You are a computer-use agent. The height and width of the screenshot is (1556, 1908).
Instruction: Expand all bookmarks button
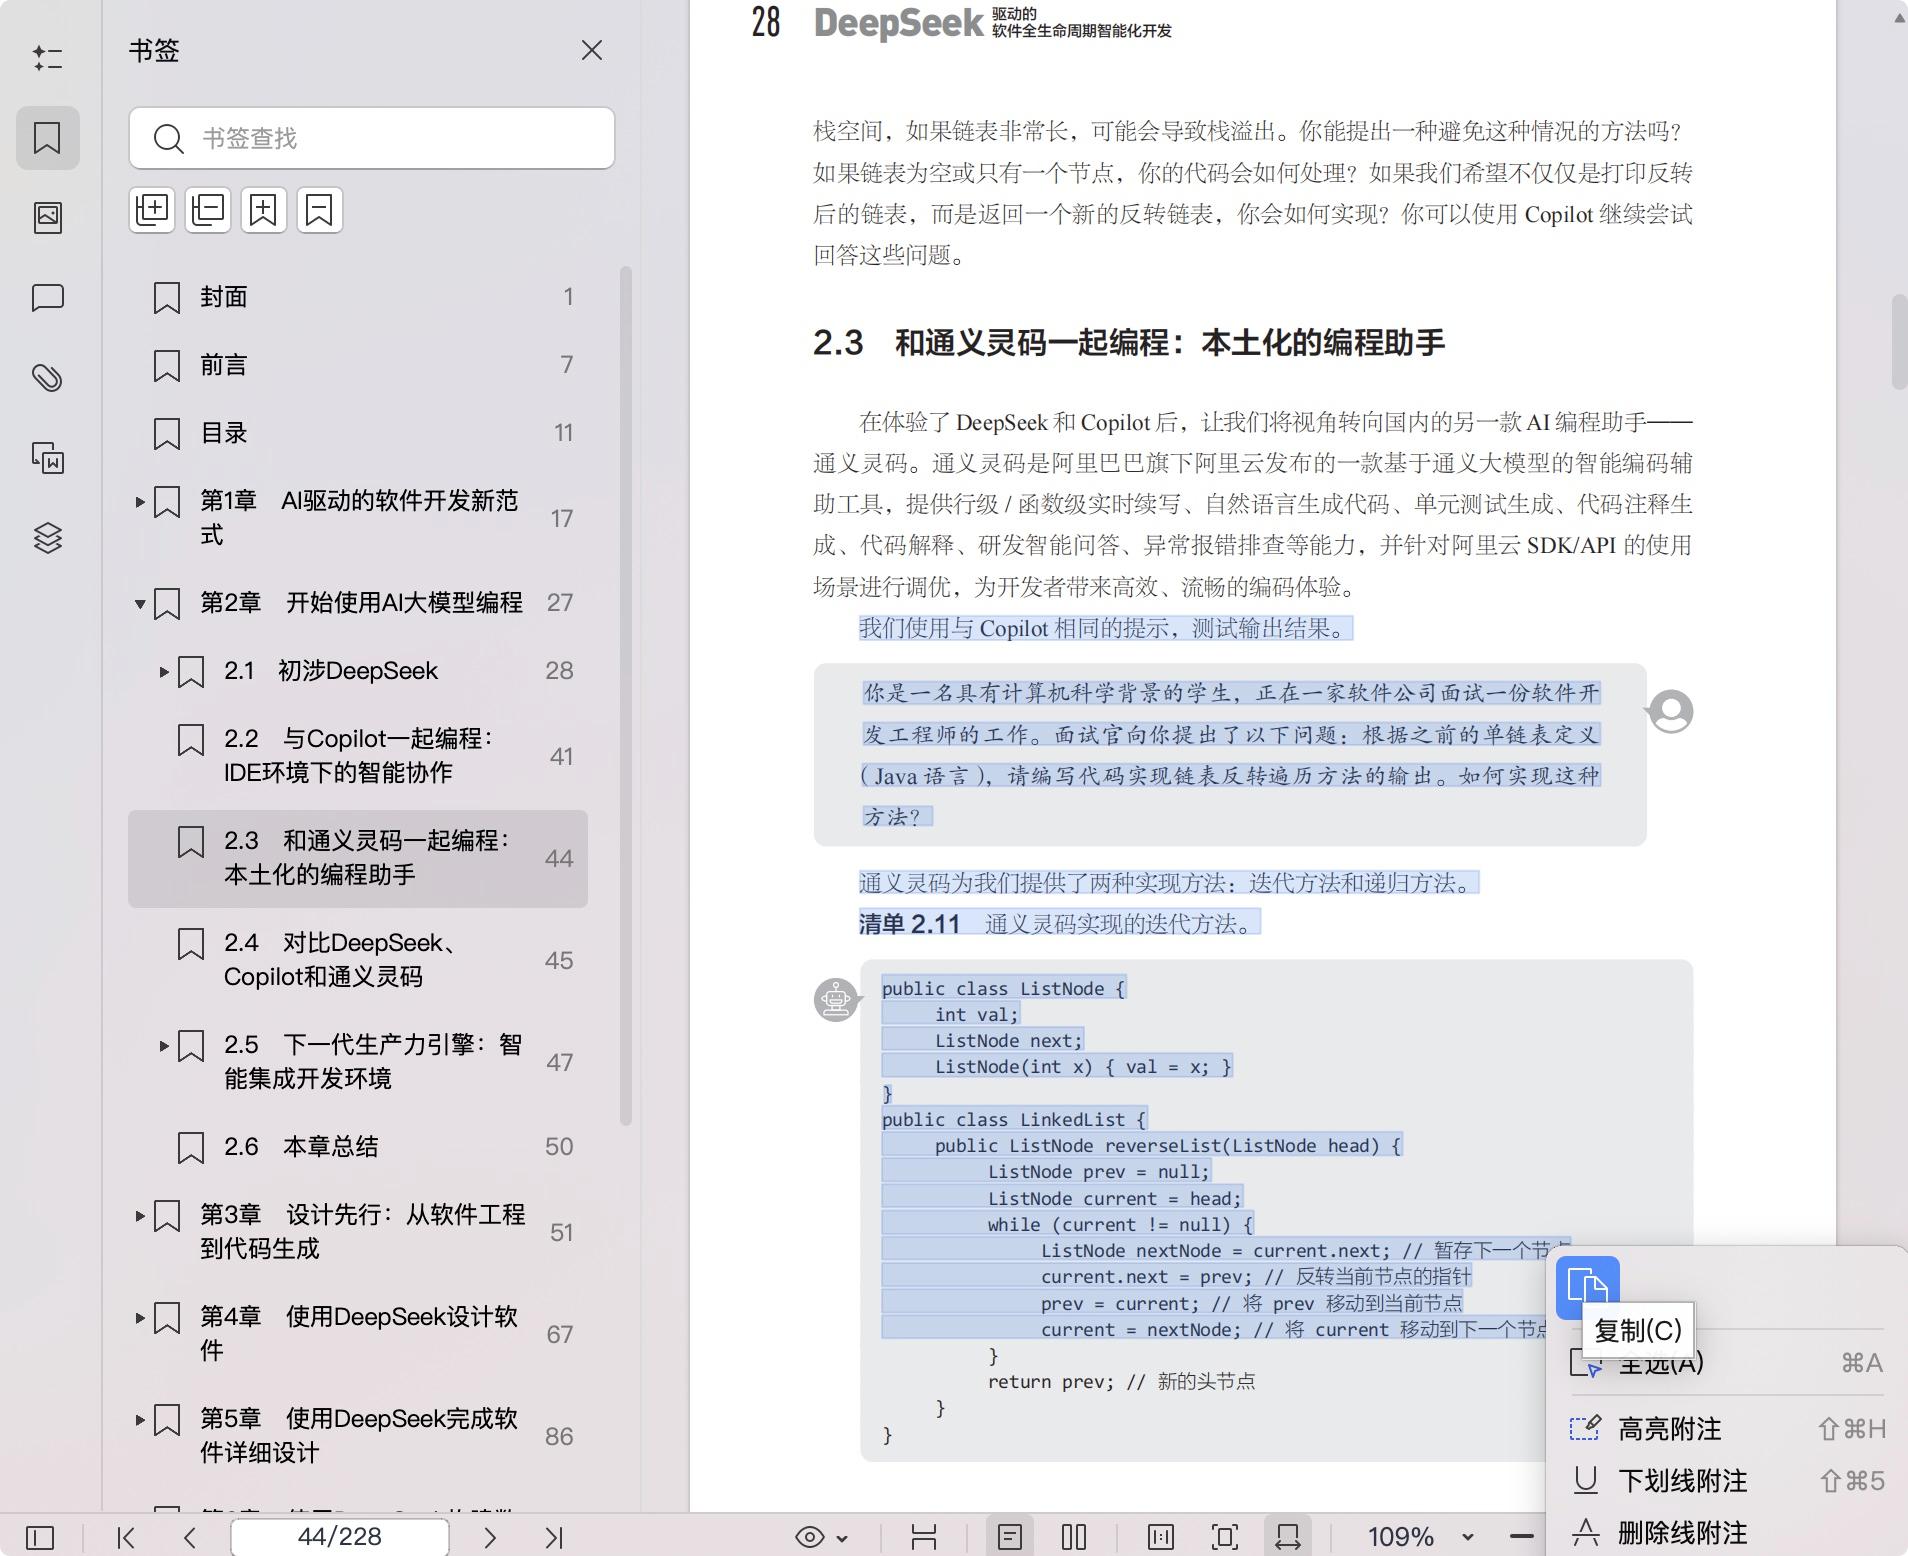[152, 210]
